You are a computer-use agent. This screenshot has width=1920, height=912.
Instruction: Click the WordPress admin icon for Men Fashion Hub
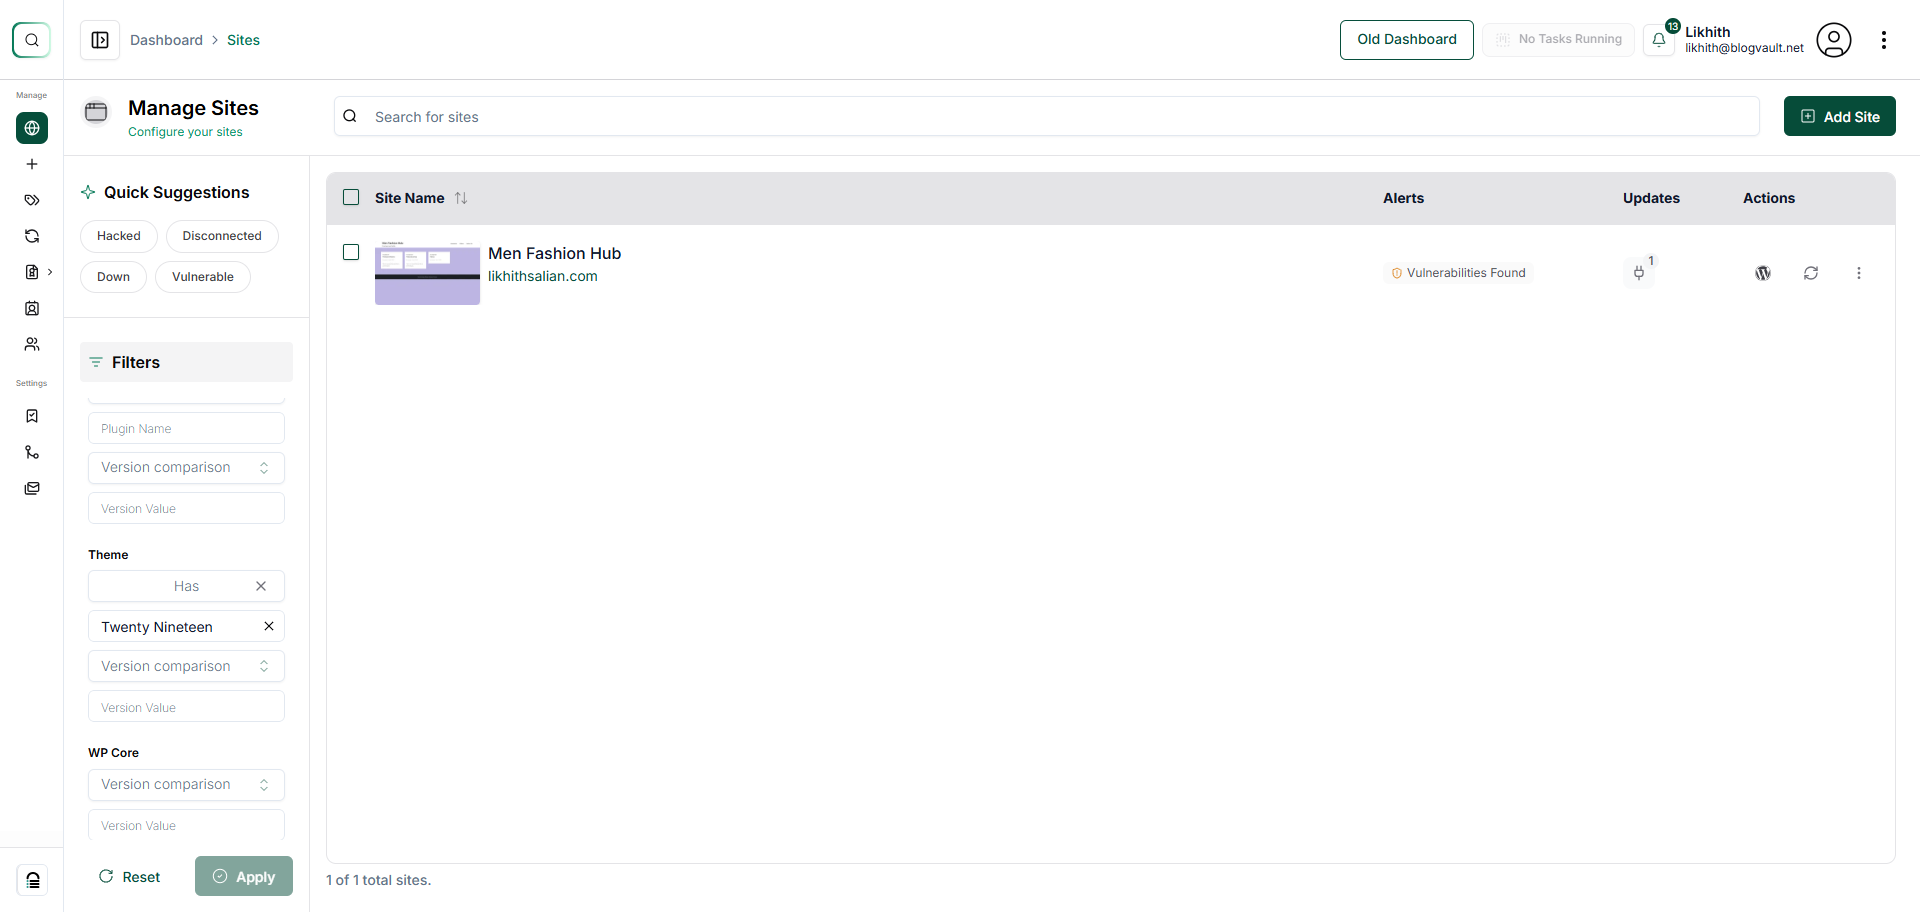pos(1763,272)
